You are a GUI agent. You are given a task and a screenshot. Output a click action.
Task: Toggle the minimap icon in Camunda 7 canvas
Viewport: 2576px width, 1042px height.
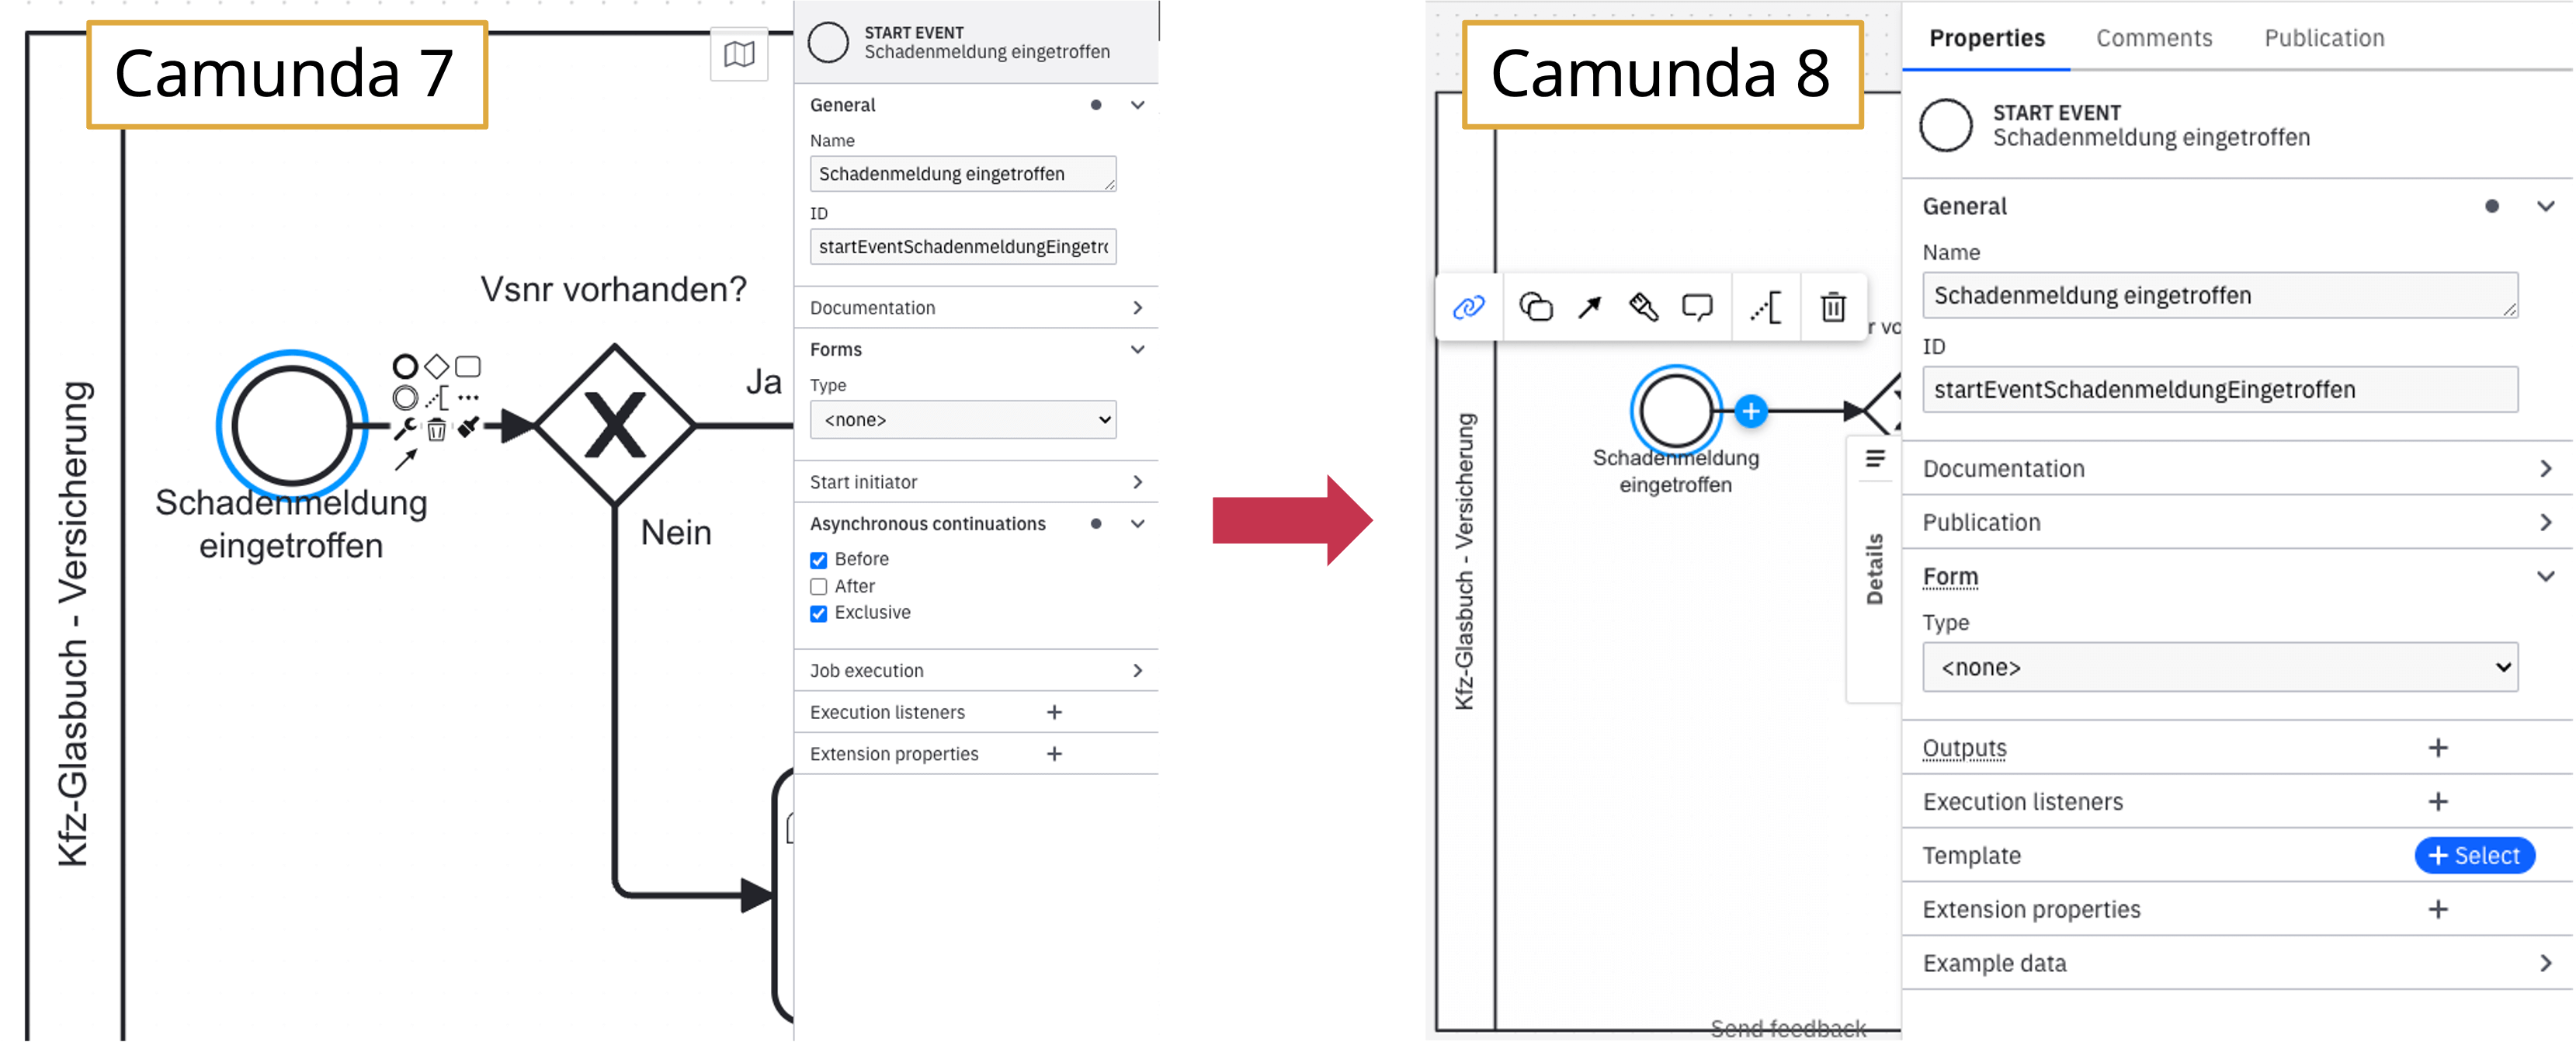click(739, 54)
